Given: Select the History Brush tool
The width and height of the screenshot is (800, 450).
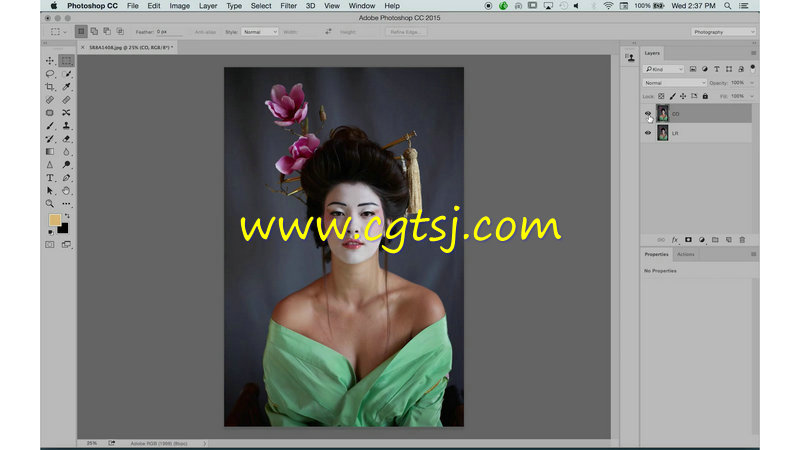Looking at the screenshot, I should (x=50, y=139).
